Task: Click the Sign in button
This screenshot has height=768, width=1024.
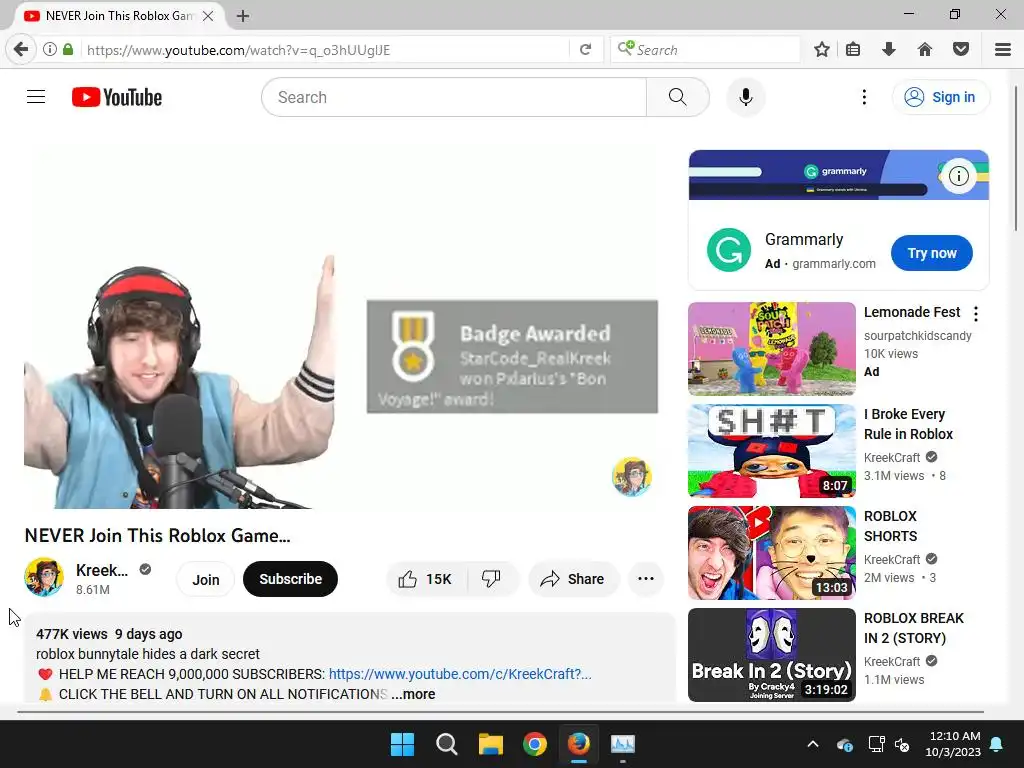Action: coord(940,97)
